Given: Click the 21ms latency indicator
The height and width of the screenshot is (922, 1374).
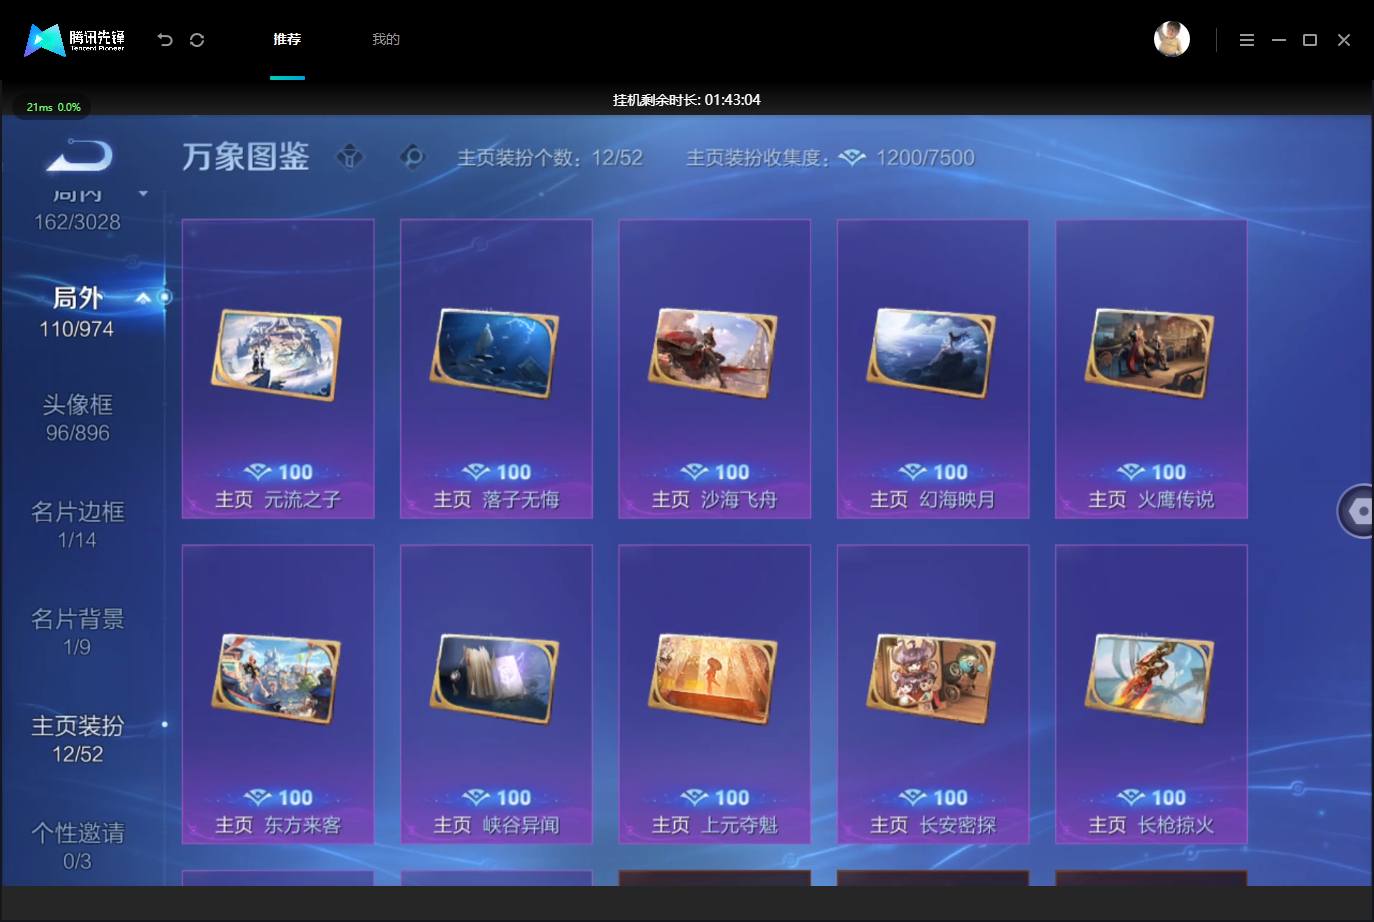Looking at the screenshot, I should [x=53, y=107].
